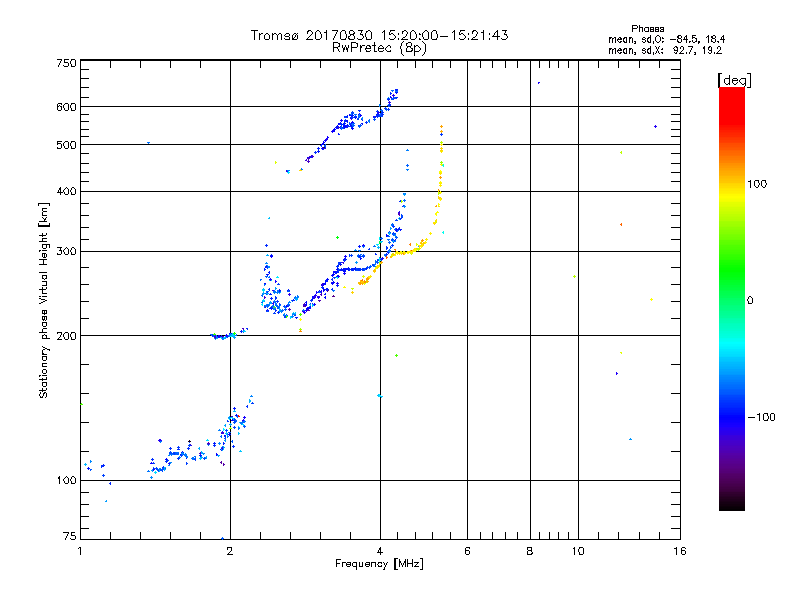
Task: Click the y-axis label '300'
Action: coord(66,252)
